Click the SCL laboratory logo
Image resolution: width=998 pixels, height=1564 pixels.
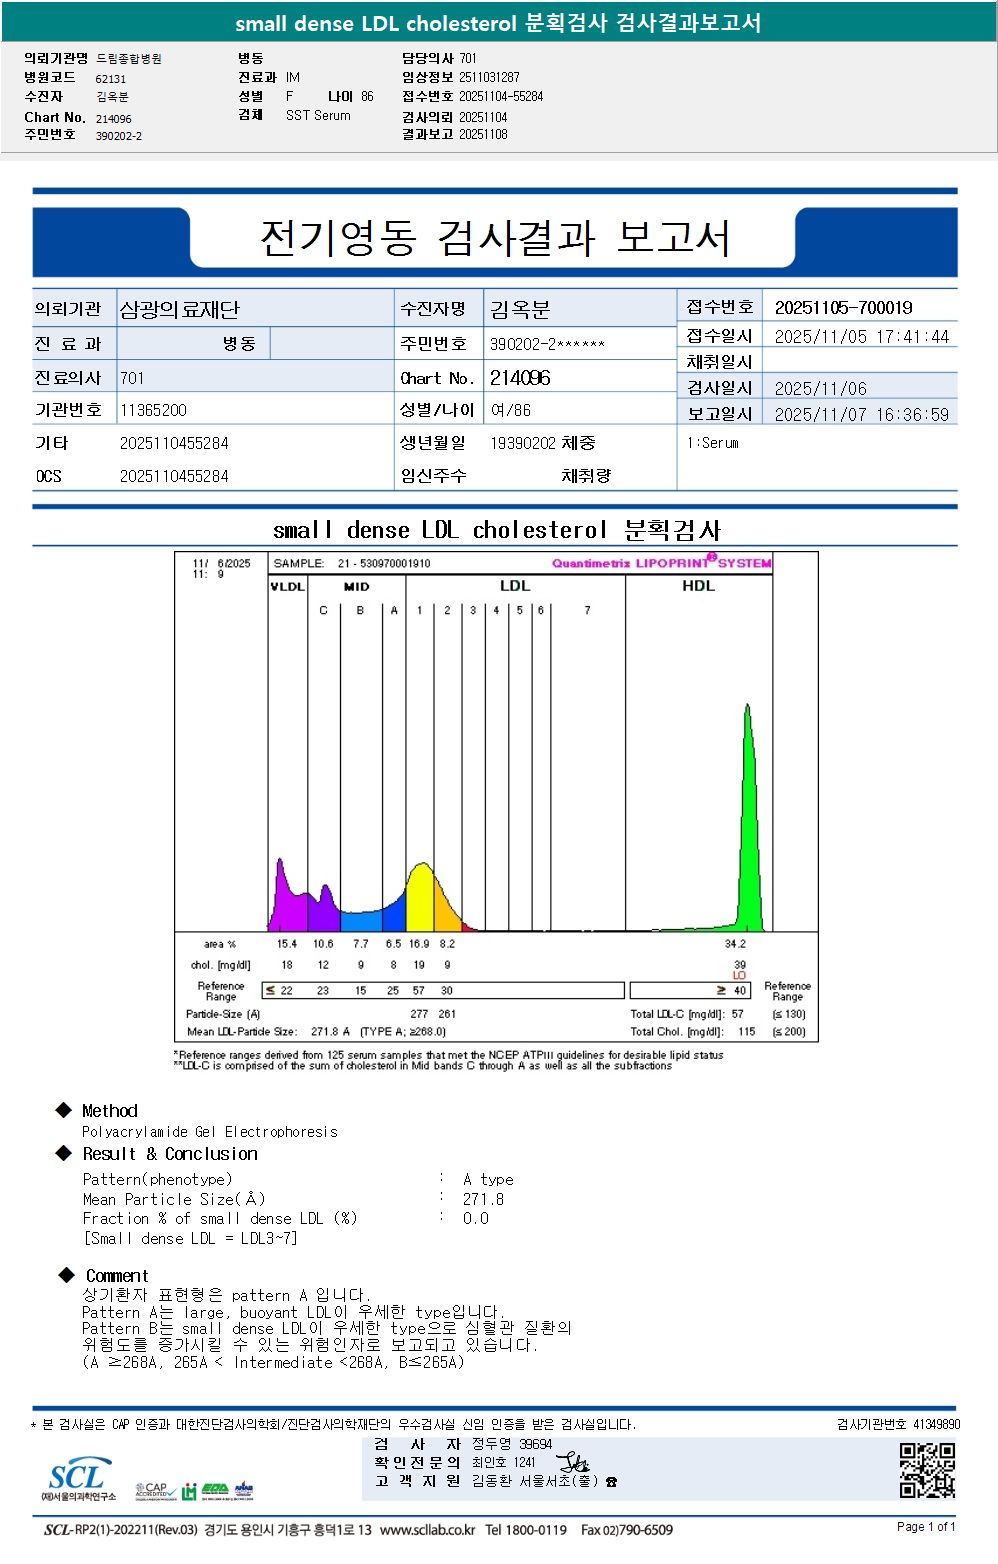pos(78,1478)
